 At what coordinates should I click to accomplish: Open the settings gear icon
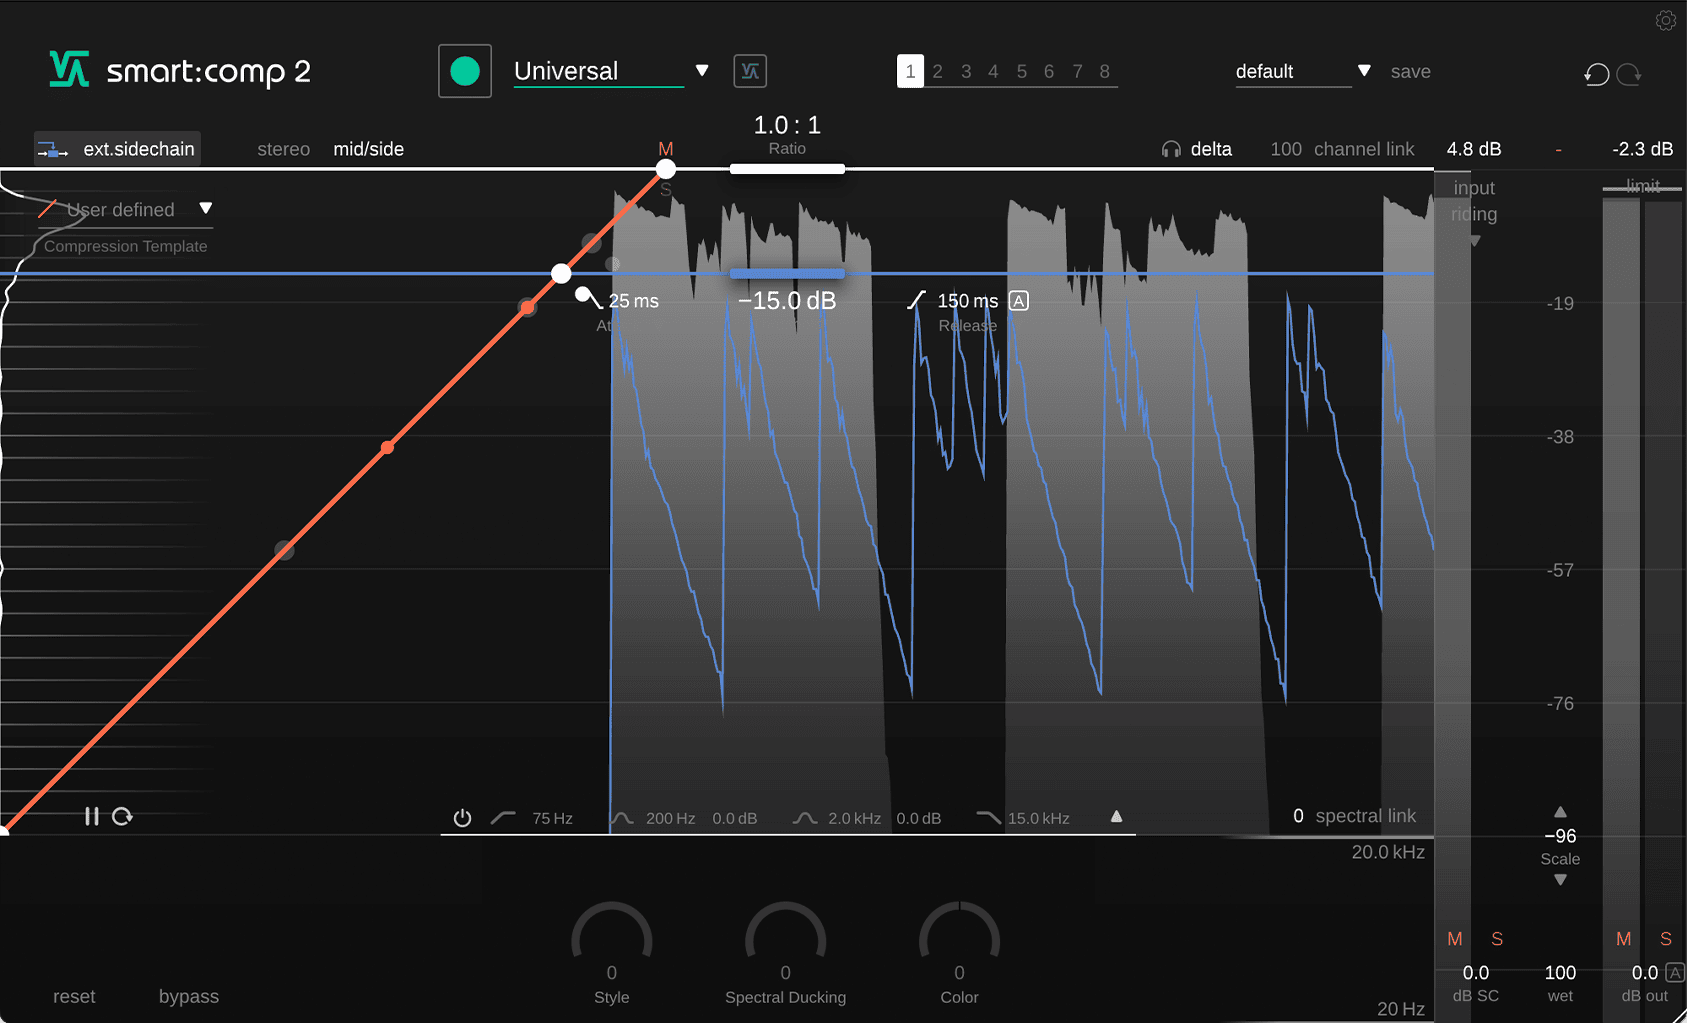(1665, 20)
